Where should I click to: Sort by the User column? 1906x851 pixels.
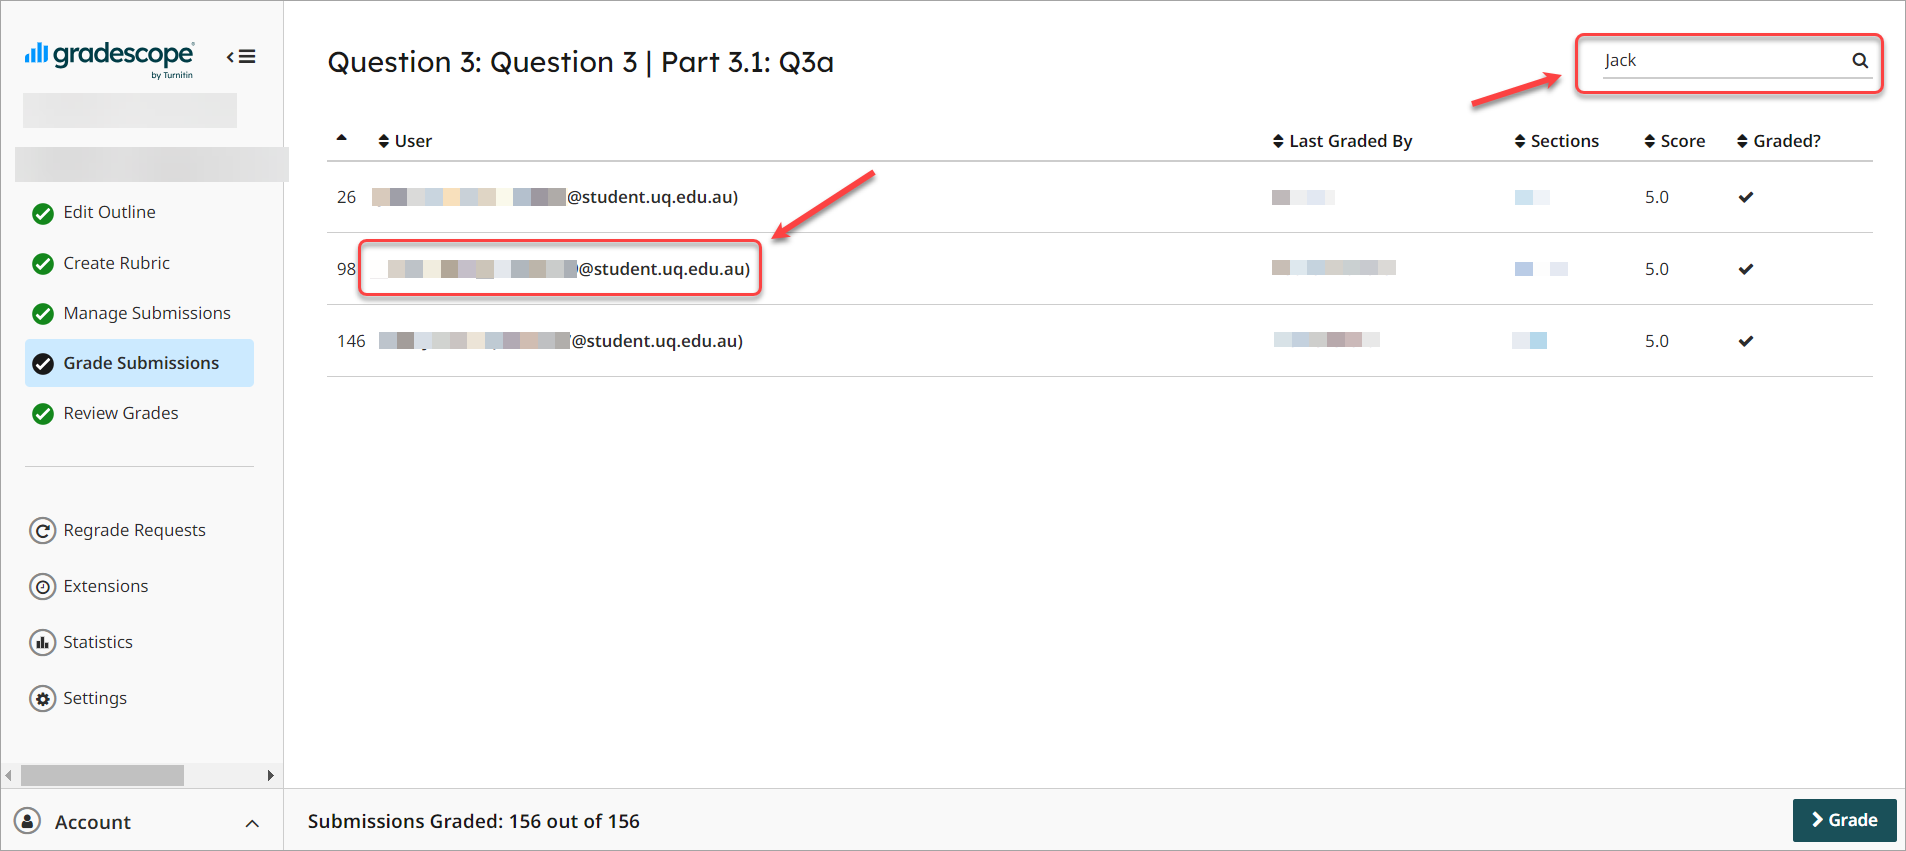pos(405,141)
